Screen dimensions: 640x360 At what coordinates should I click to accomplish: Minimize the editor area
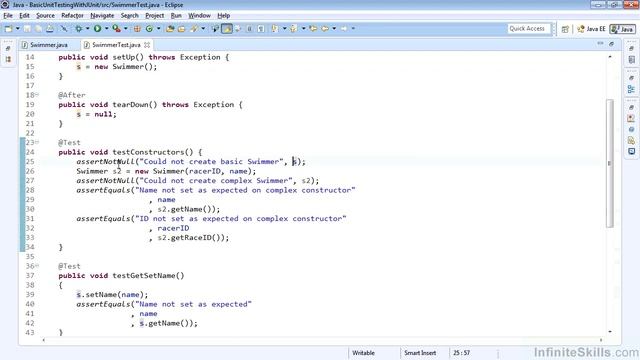point(600,44)
